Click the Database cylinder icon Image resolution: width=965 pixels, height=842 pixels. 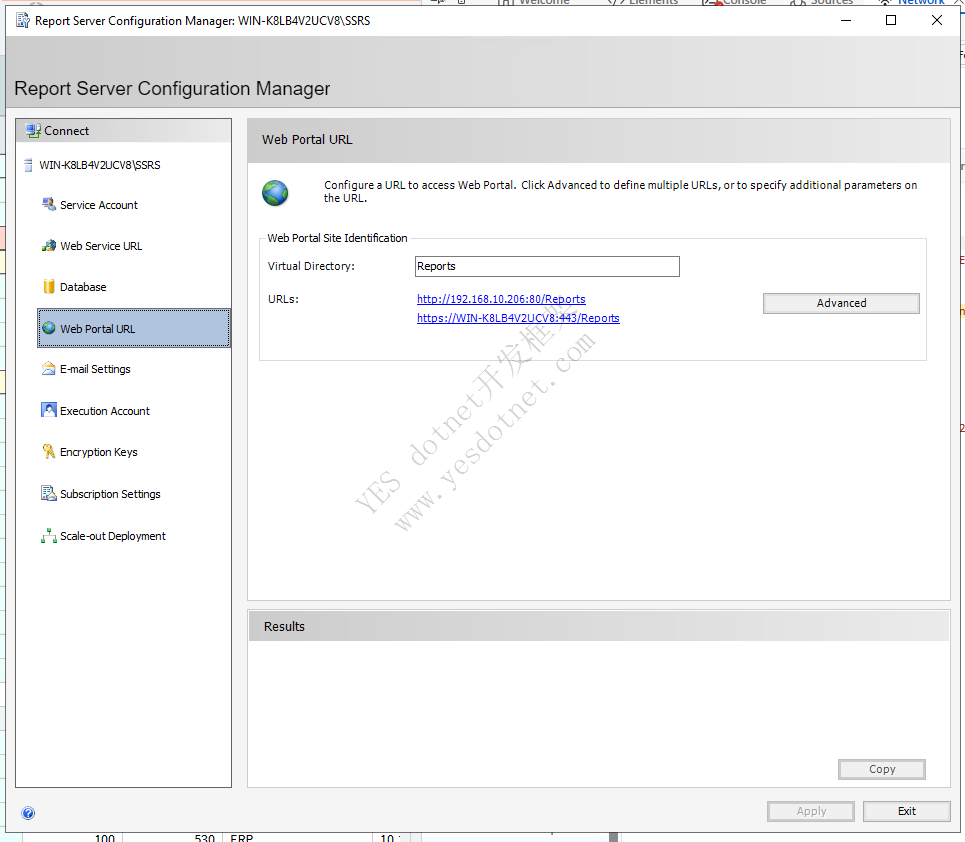48,287
